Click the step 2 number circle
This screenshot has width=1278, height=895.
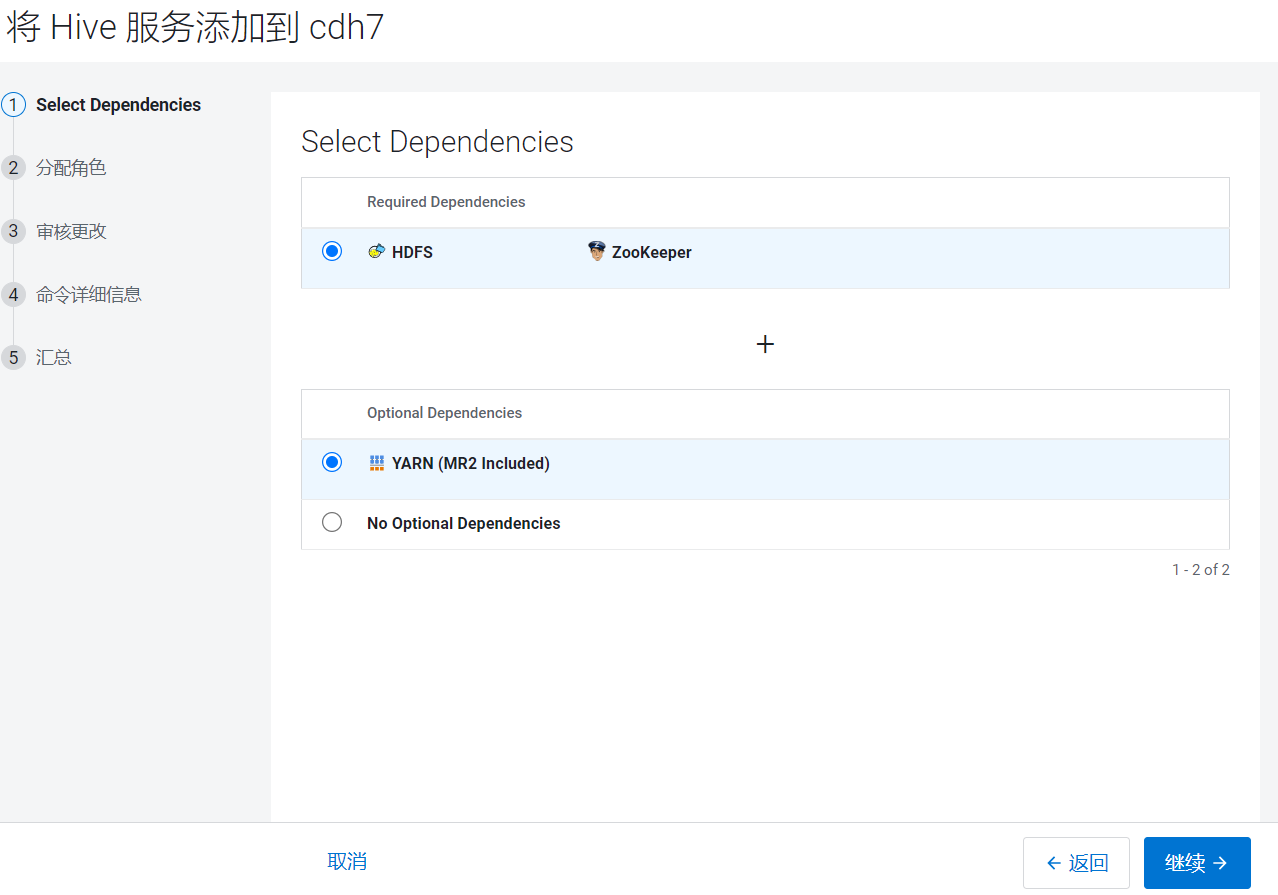click(x=13, y=168)
